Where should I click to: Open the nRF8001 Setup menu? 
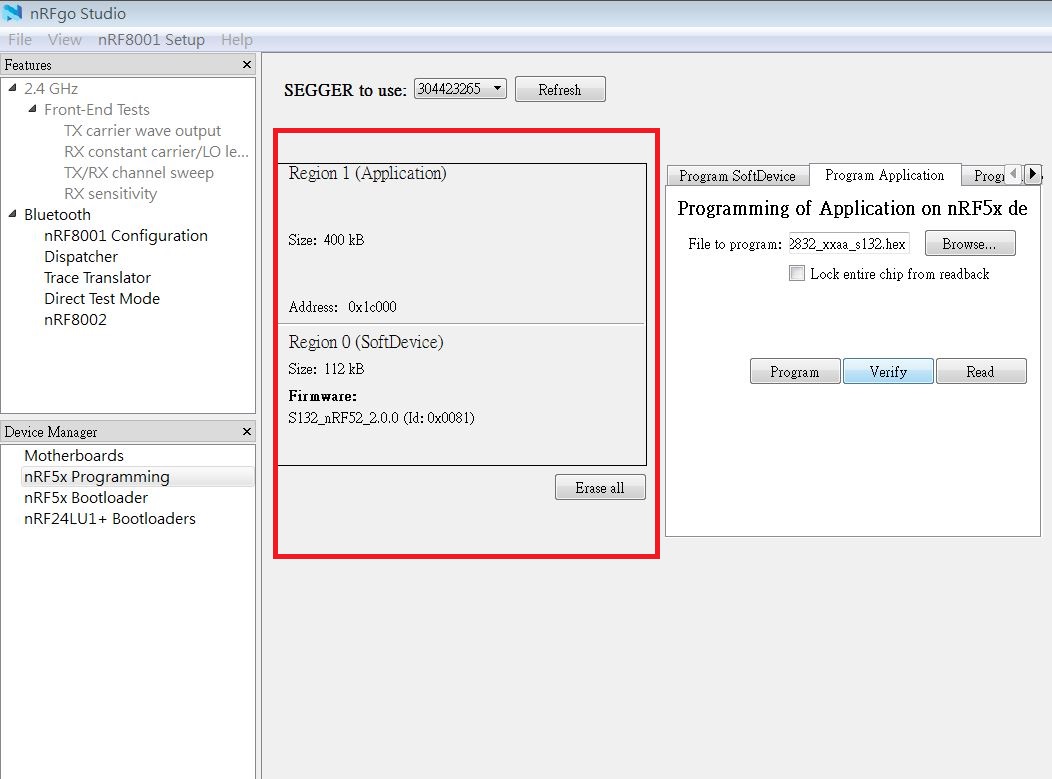coord(149,39)
